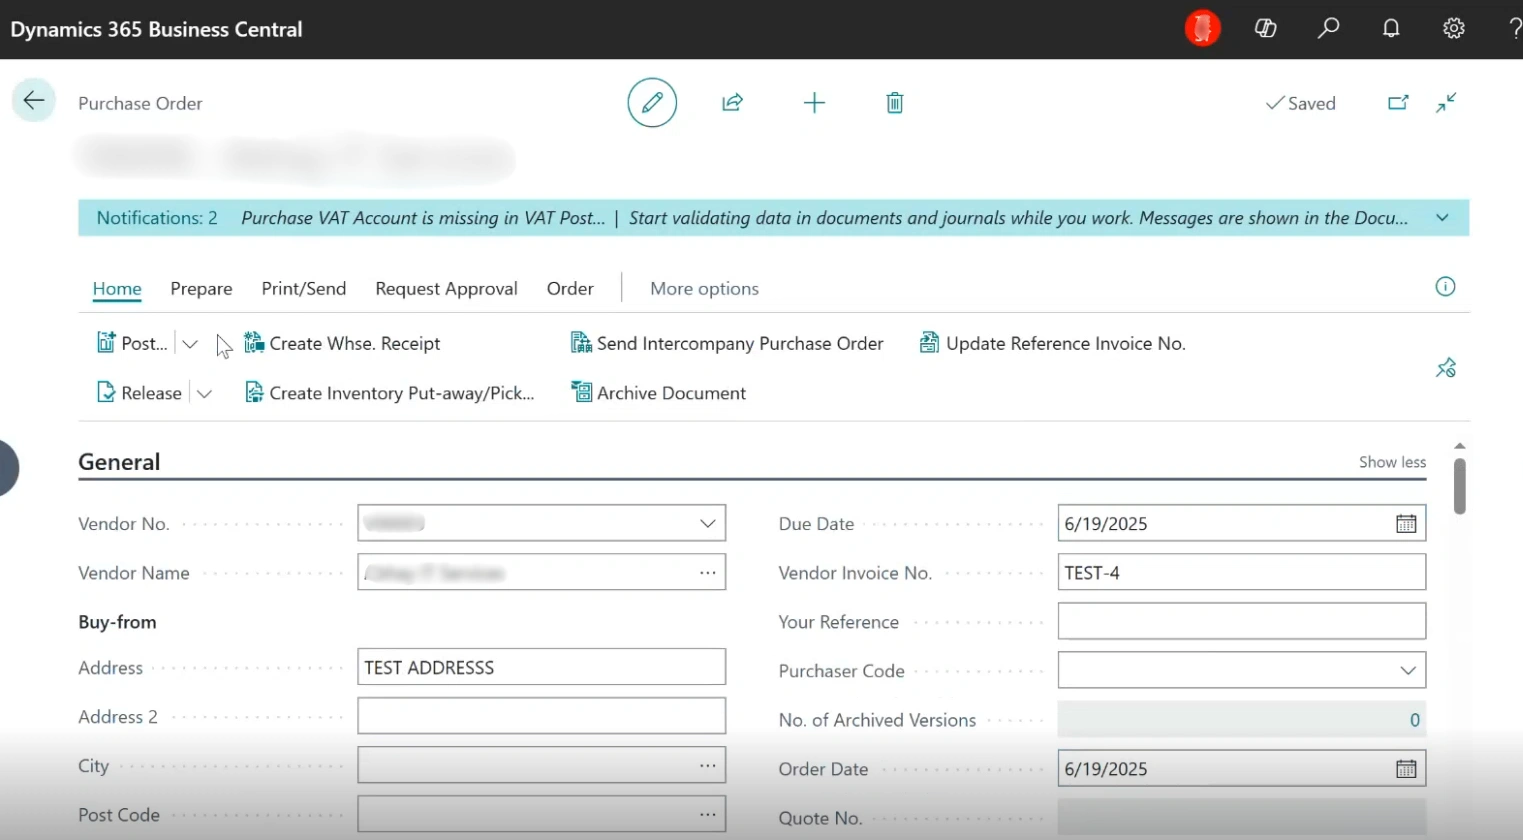Expand the Release dropdown arrow
This screenshot has height=840, width=1523.
(x=204, y=393)
